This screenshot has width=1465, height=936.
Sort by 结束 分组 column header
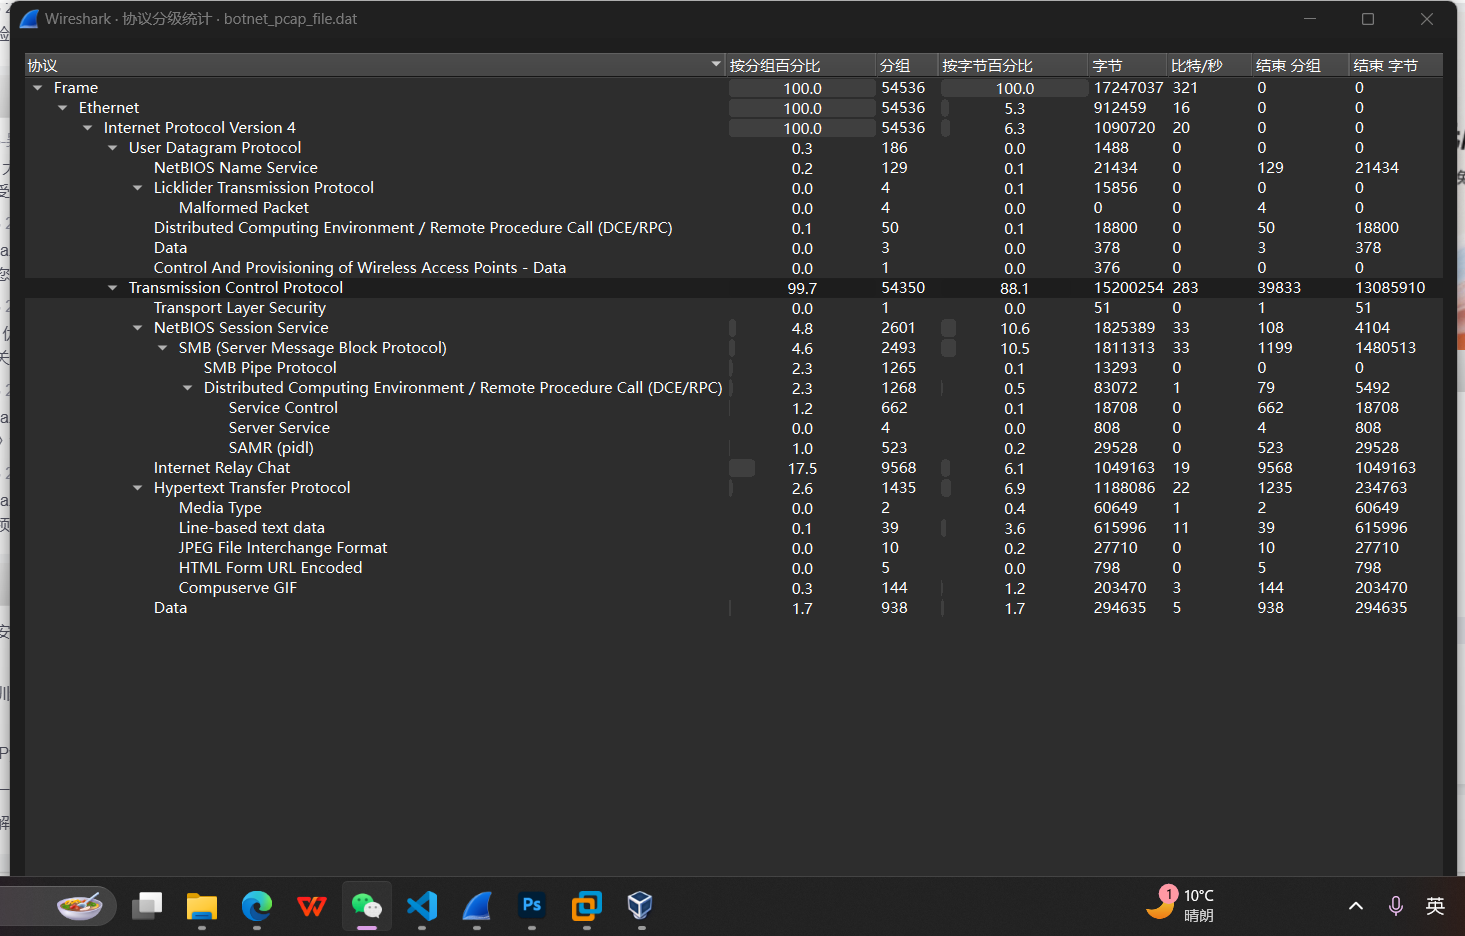pos(1300,65)
